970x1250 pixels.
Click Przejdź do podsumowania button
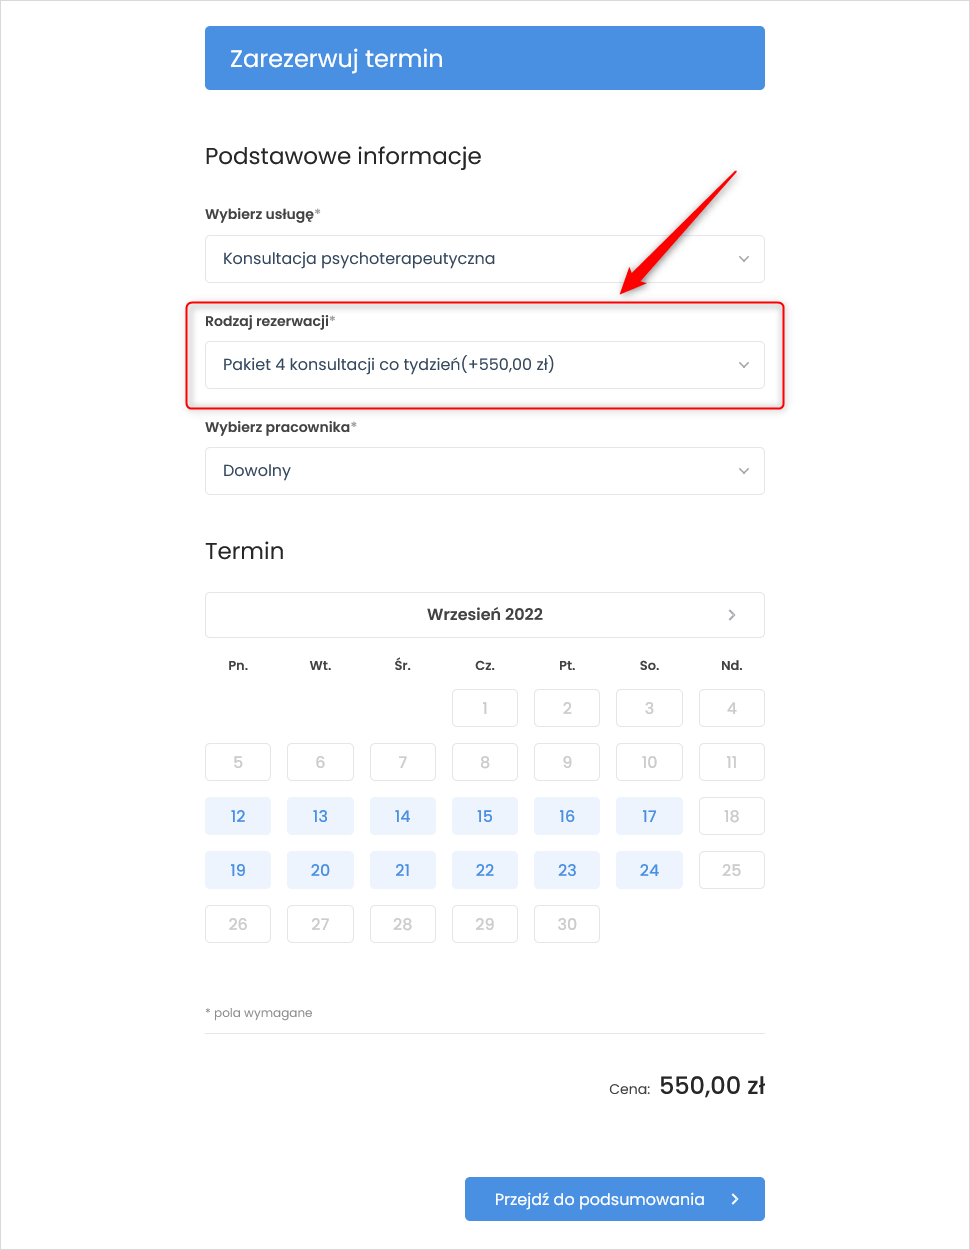click(x=615, y=1199)
